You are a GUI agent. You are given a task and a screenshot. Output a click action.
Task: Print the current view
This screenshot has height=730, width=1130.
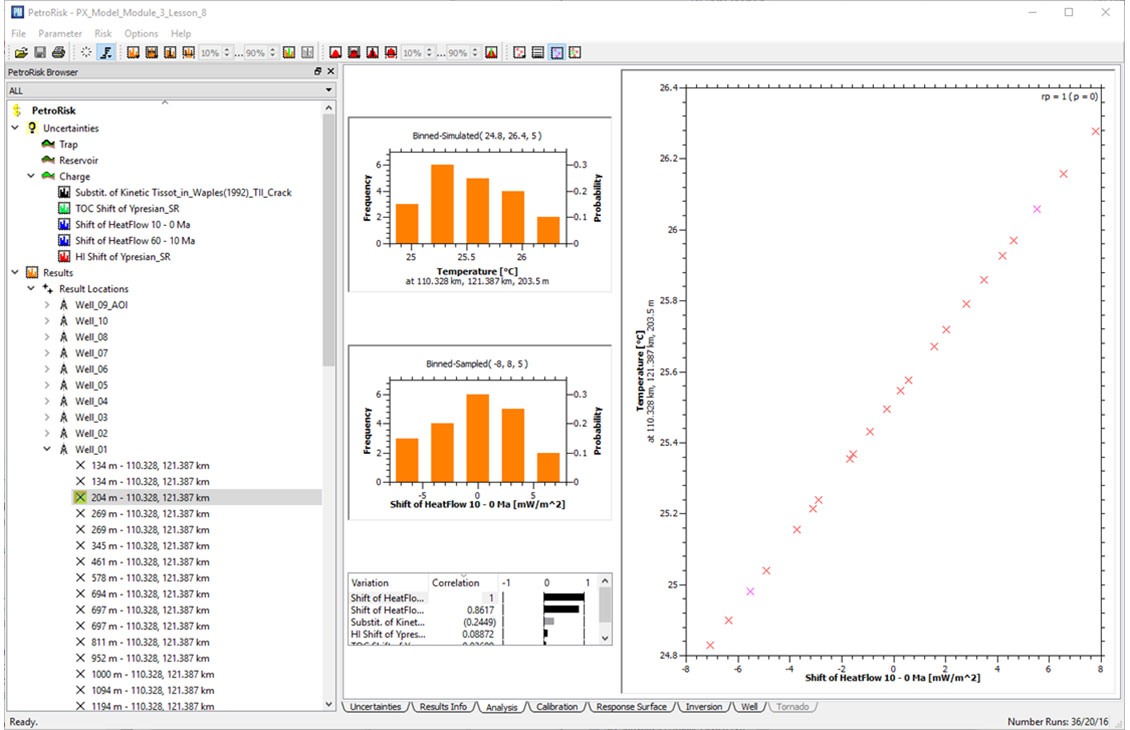[59, 52]
